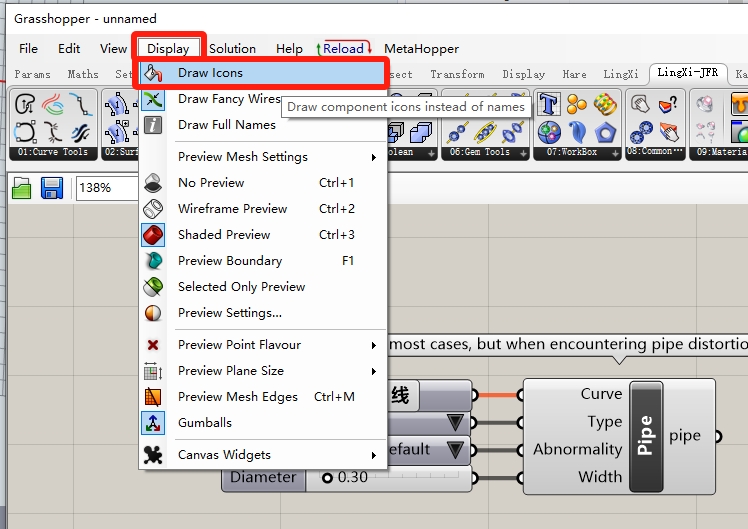The image size is (748, 529).
Task: Toggle Gumballs display
Action: [262, 423]
